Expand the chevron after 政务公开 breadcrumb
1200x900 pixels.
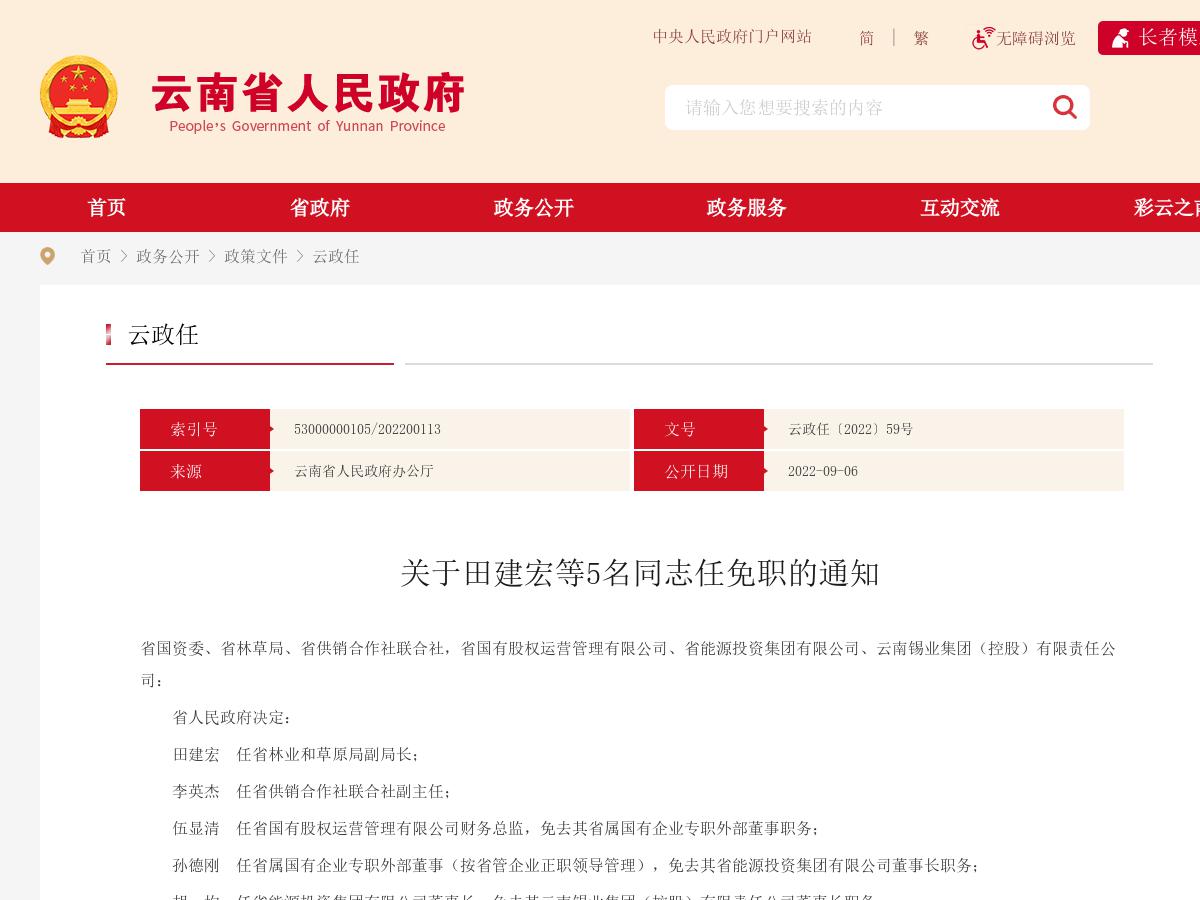pos(212,256)
